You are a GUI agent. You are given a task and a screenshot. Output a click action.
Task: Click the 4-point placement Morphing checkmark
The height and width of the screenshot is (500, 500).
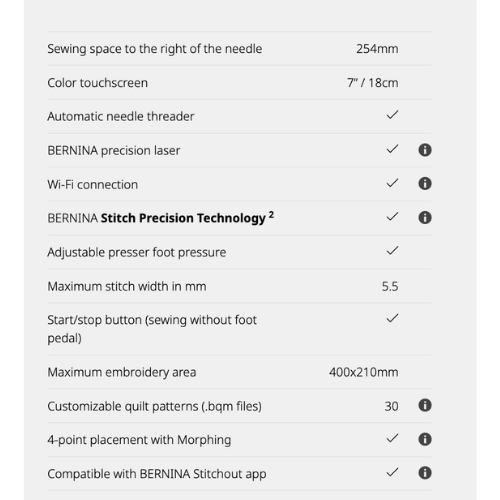point(392,438)
